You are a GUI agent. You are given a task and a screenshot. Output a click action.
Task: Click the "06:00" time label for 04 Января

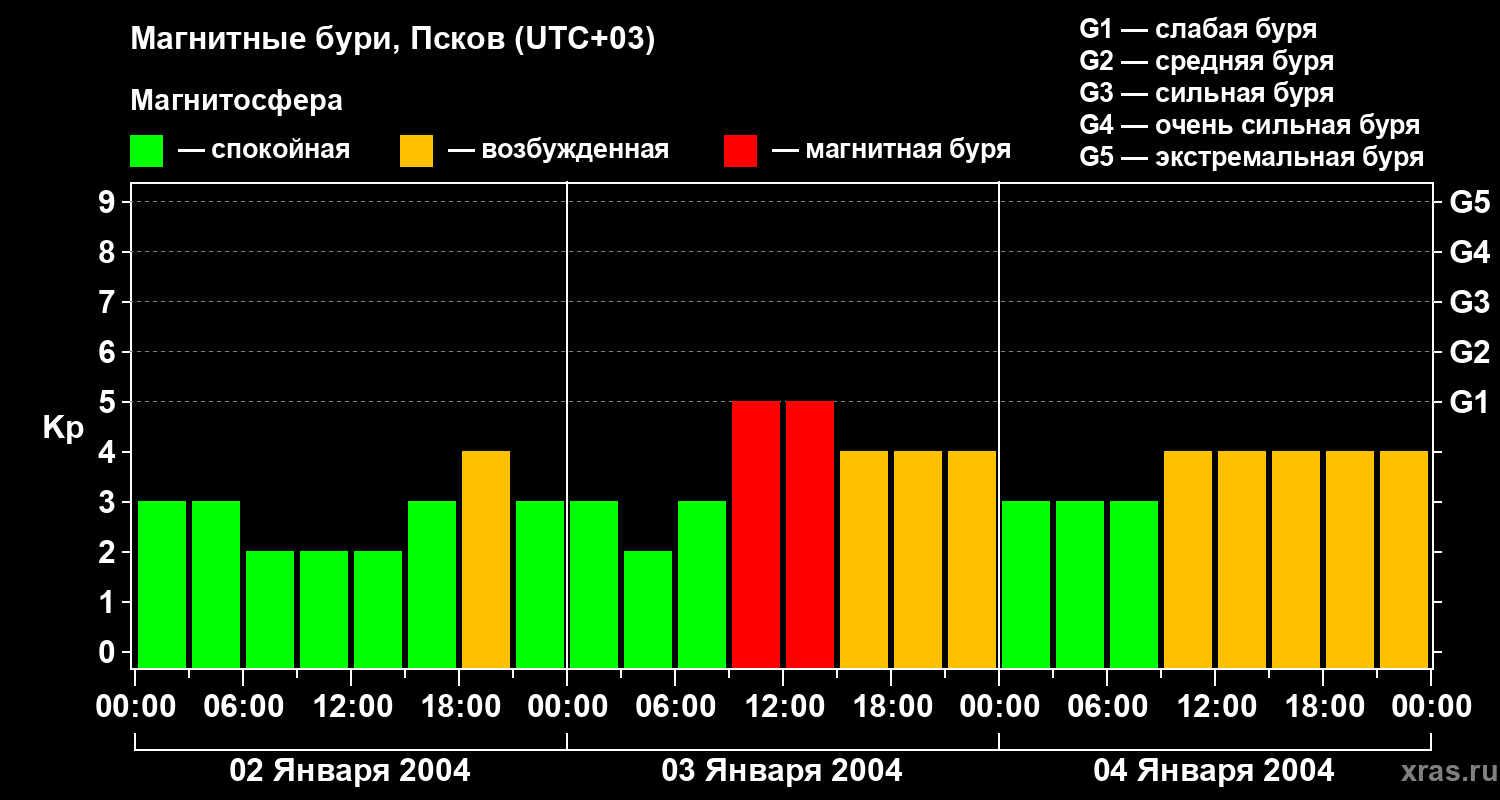tap(1107, 706)
